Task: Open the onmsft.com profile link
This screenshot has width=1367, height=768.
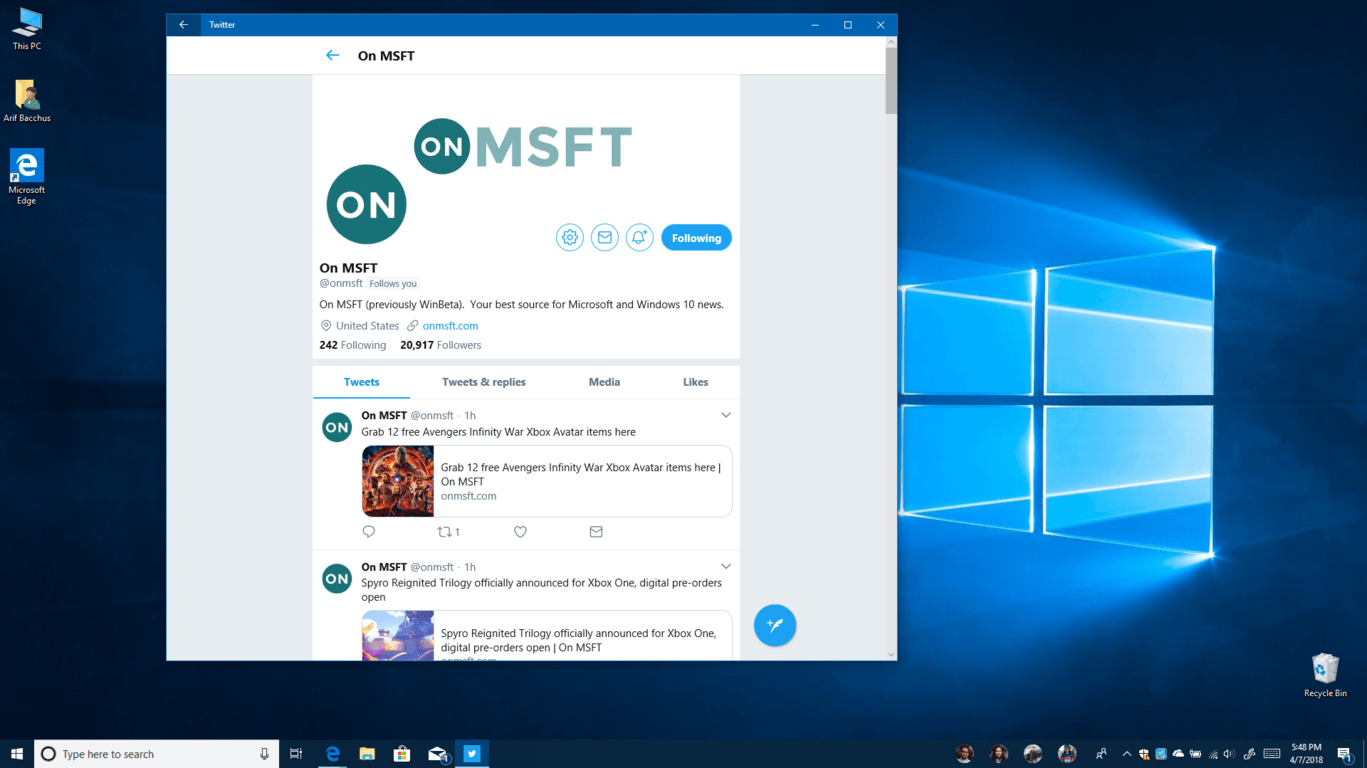Action: (x=450, y=326)
